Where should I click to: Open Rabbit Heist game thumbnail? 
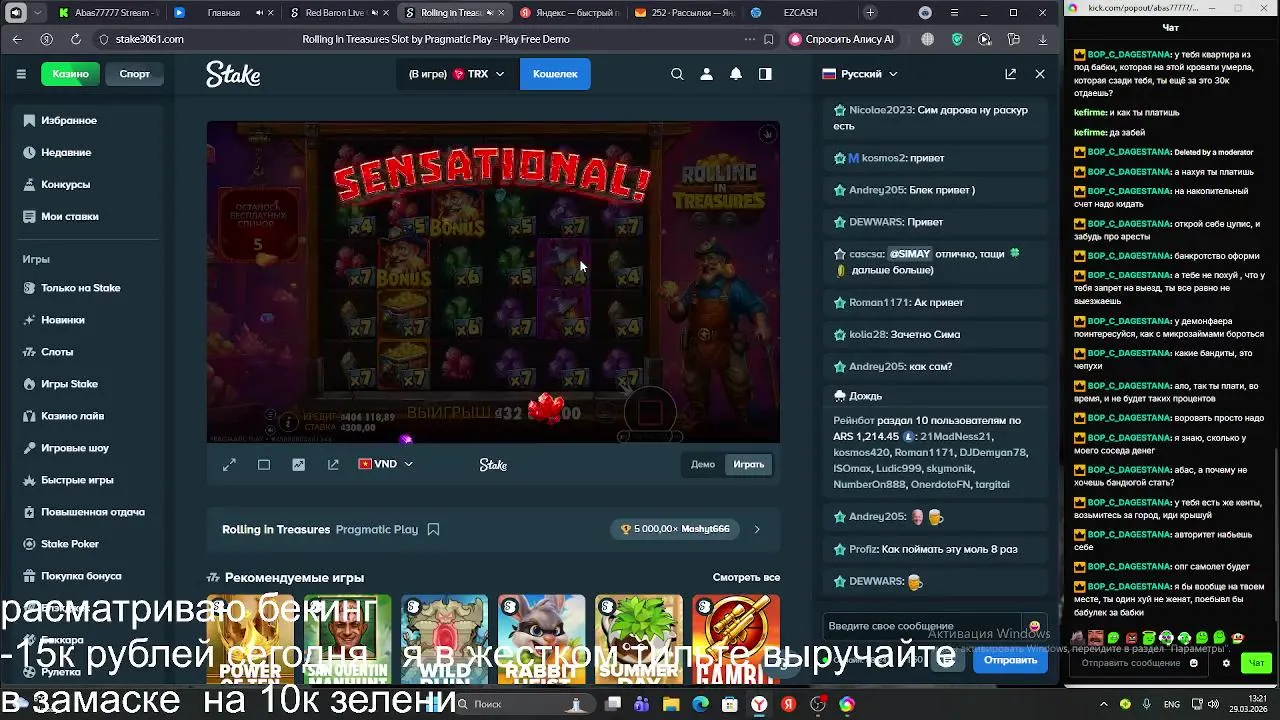pos(541,640)
